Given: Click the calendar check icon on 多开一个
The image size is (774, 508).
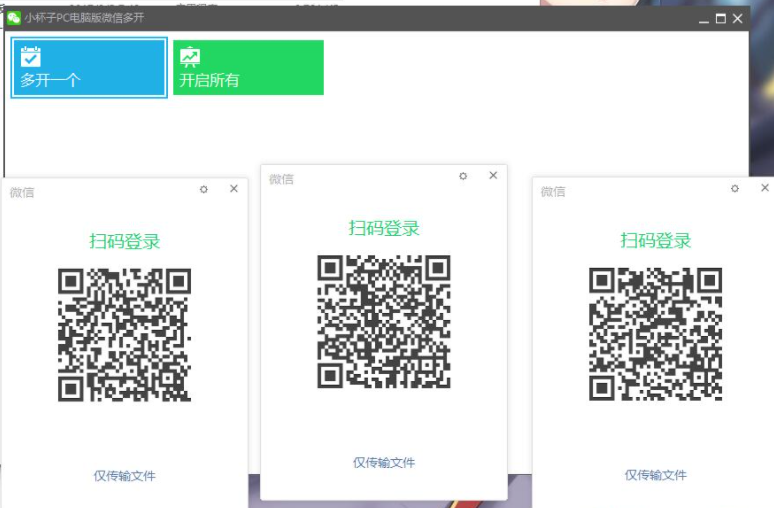Looking at the screenshot, I should 31,57.
